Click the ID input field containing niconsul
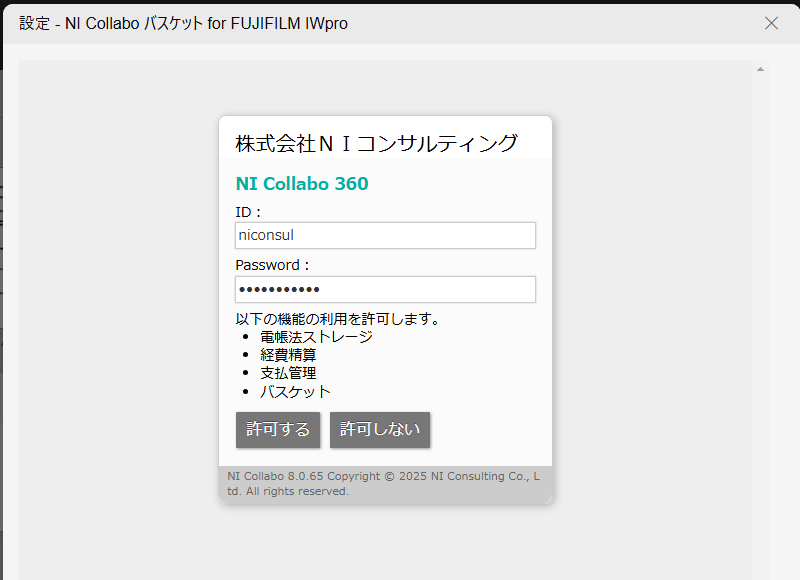 [x=385, y=235]
